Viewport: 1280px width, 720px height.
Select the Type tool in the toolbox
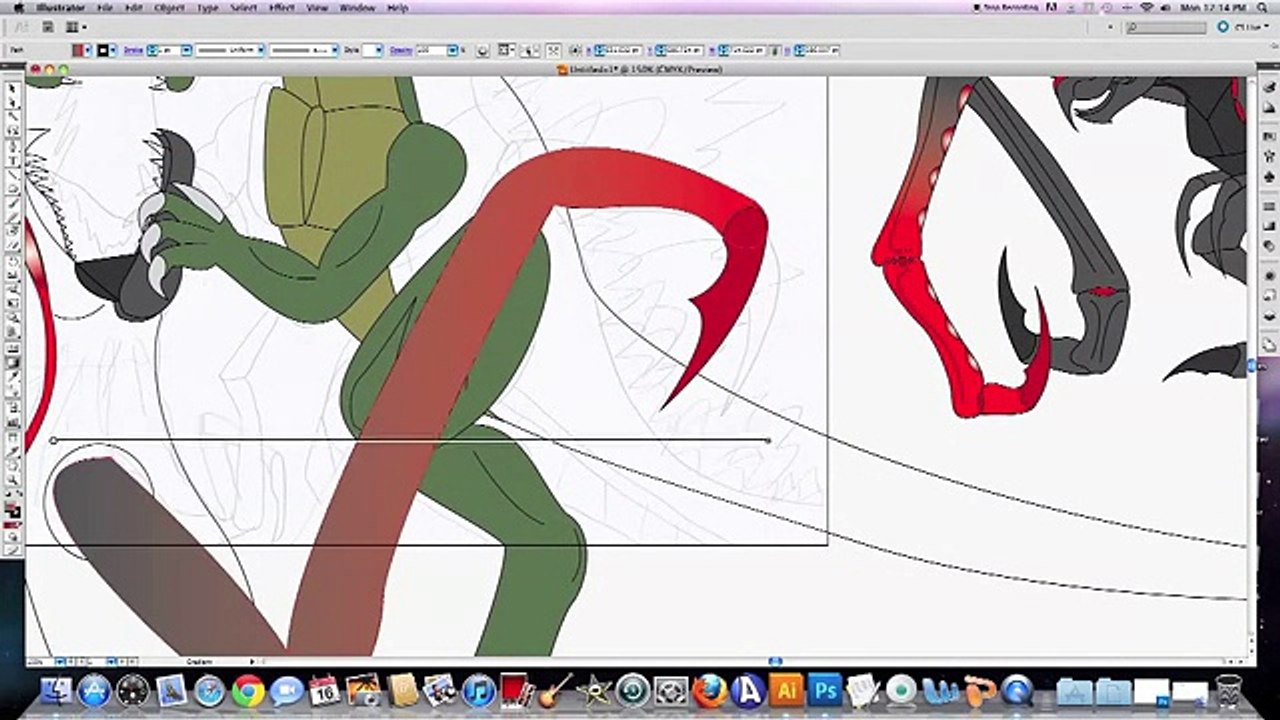(13, 160)
